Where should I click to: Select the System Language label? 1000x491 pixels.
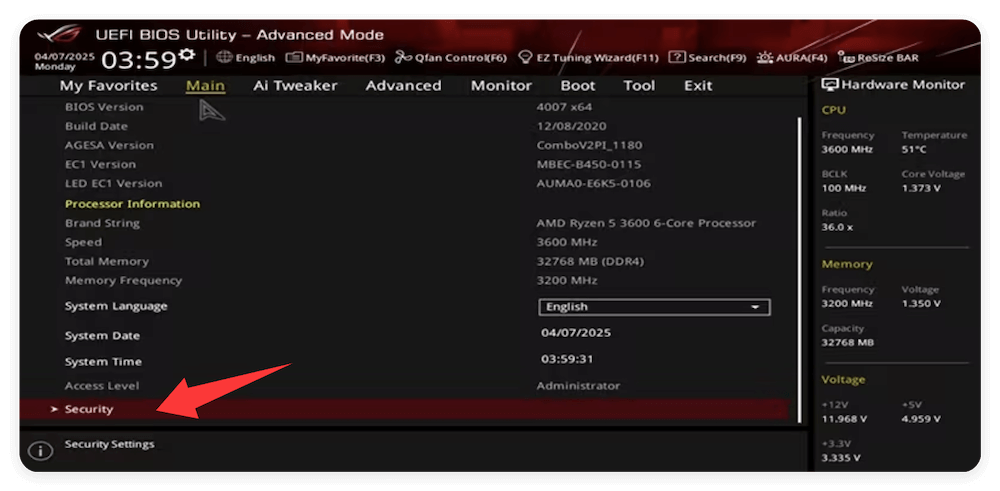click(116, 306)
